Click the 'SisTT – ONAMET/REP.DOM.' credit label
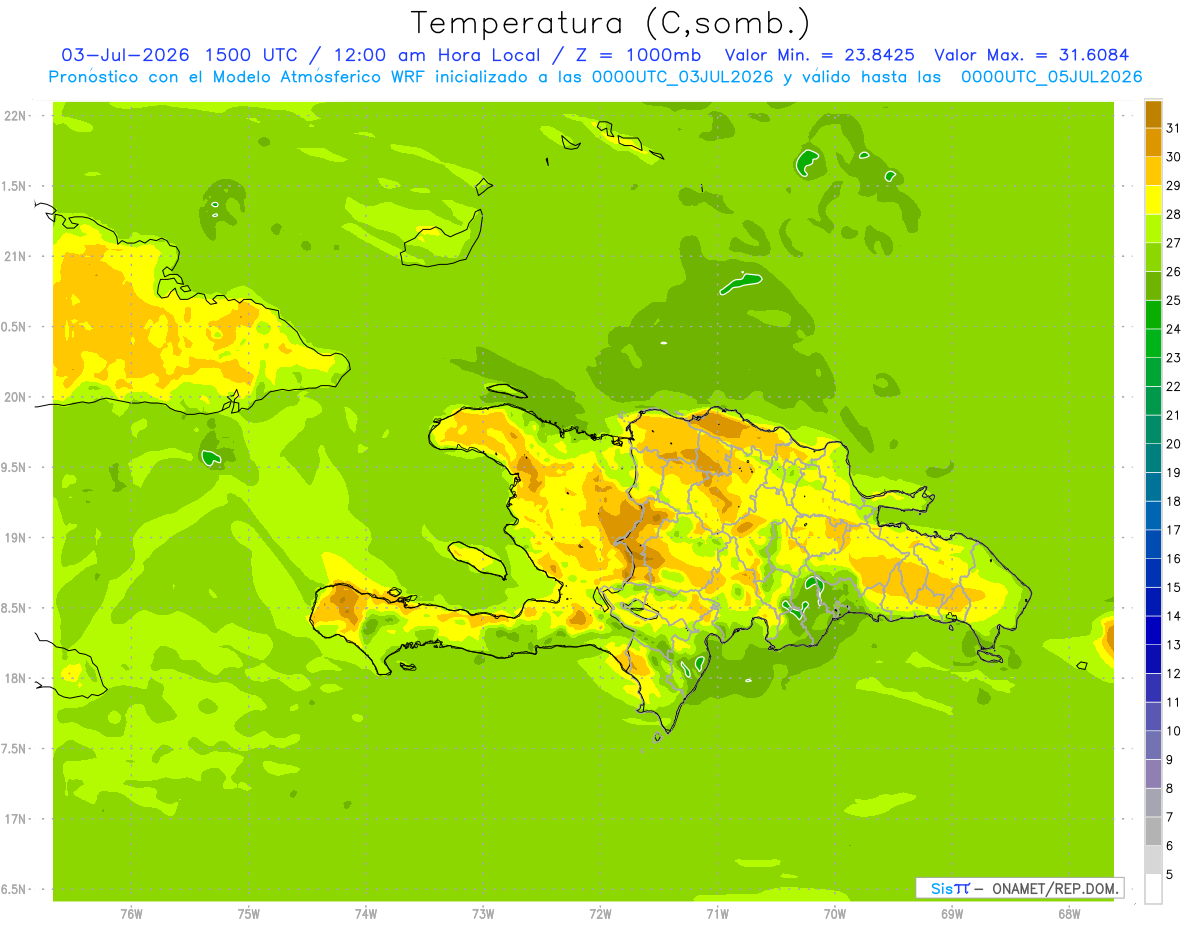The width and height of the screenshot is (1200, 927). point(1019,888)
